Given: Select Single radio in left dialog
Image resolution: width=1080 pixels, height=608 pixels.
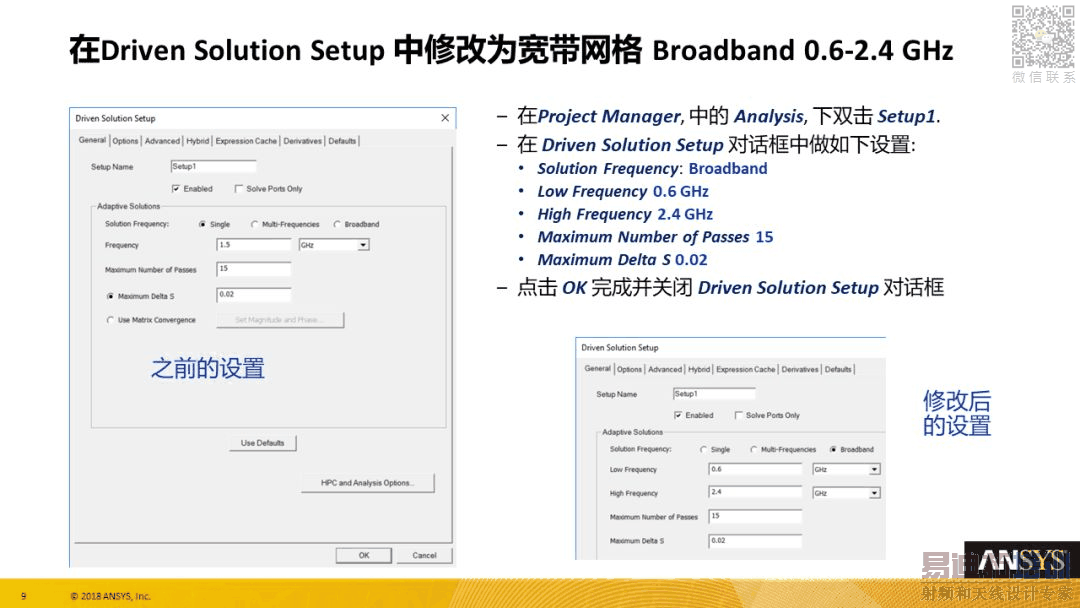Looking at the screenshot, I should click(202, 224).
